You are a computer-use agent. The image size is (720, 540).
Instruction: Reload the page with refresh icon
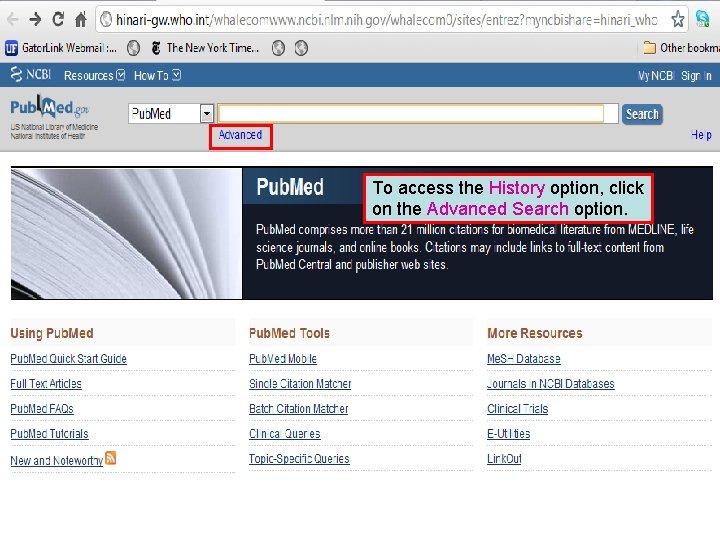click(58, 19)
